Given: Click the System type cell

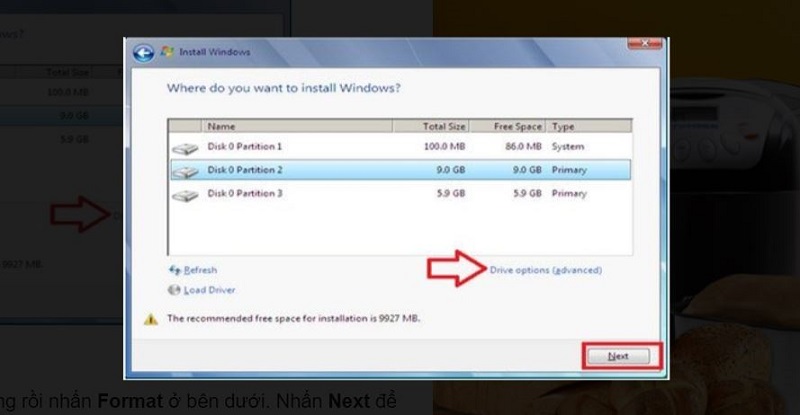Looking at the screenshot, I should click(x=568, y=147).
